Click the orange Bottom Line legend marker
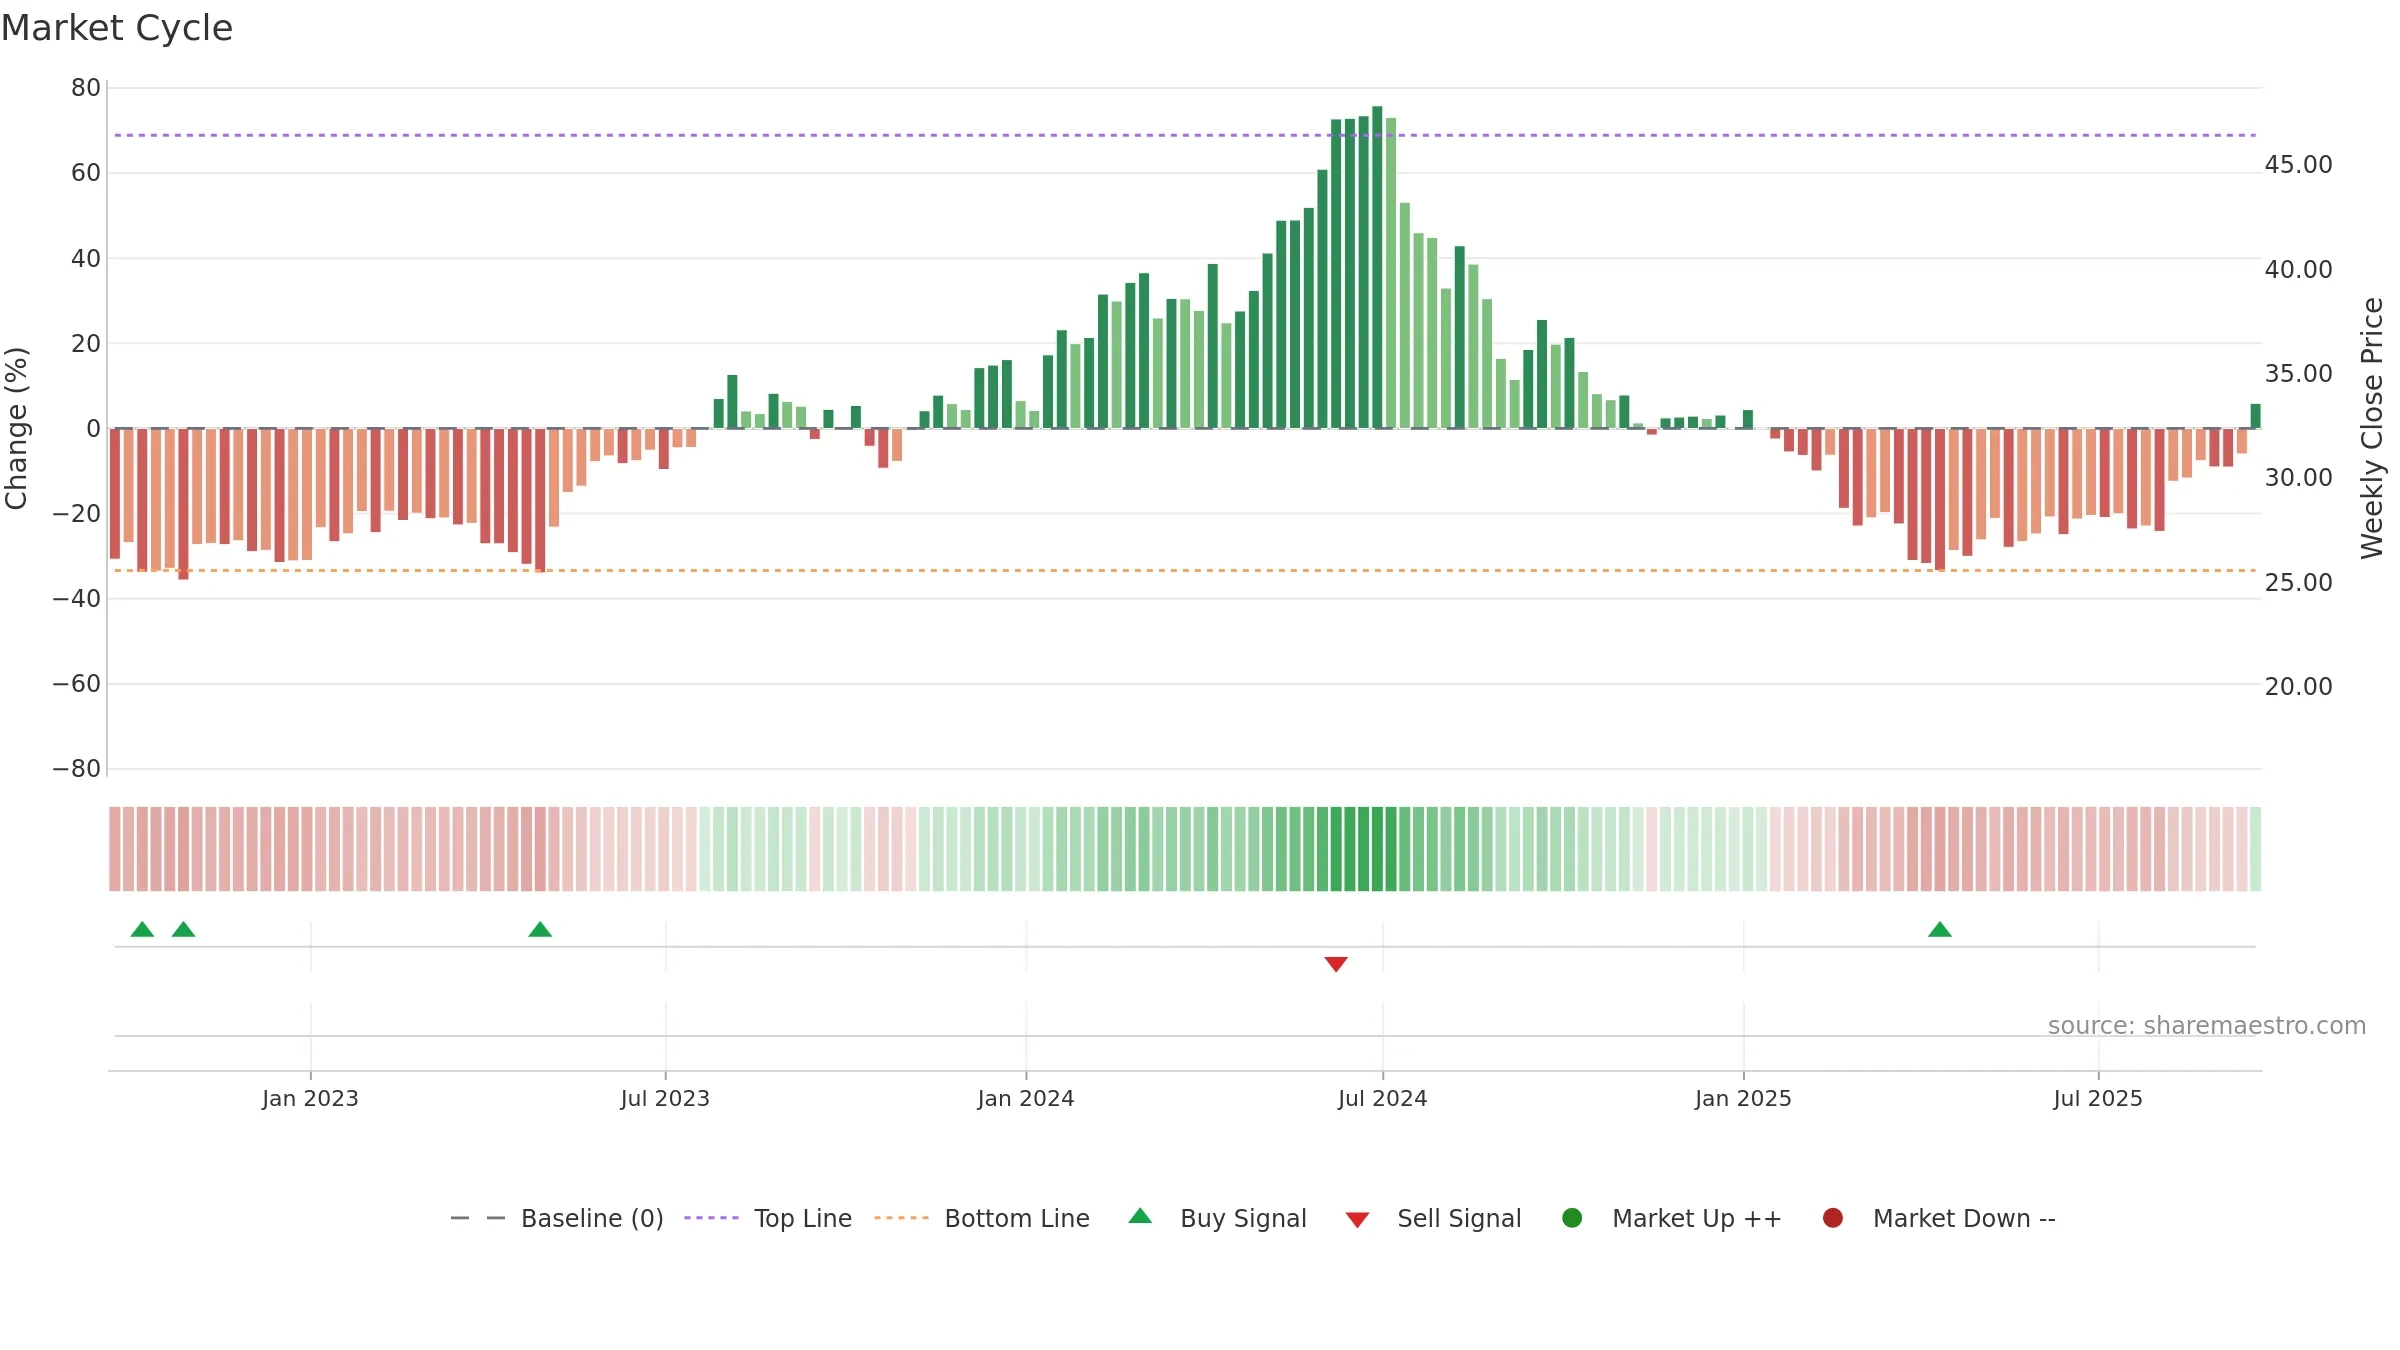 [x=902, y=1218]
